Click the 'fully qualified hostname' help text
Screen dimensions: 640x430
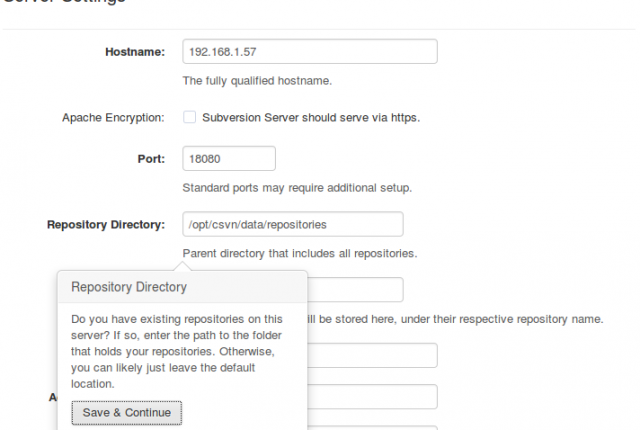257,81
